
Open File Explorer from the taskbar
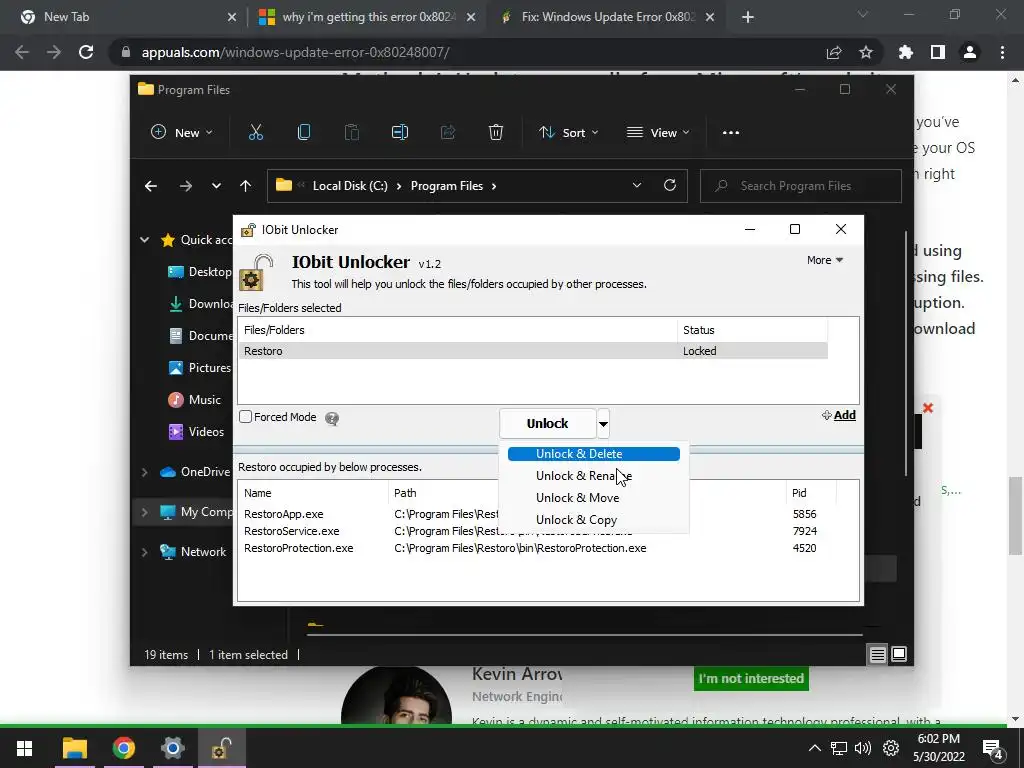pos(75,748)
